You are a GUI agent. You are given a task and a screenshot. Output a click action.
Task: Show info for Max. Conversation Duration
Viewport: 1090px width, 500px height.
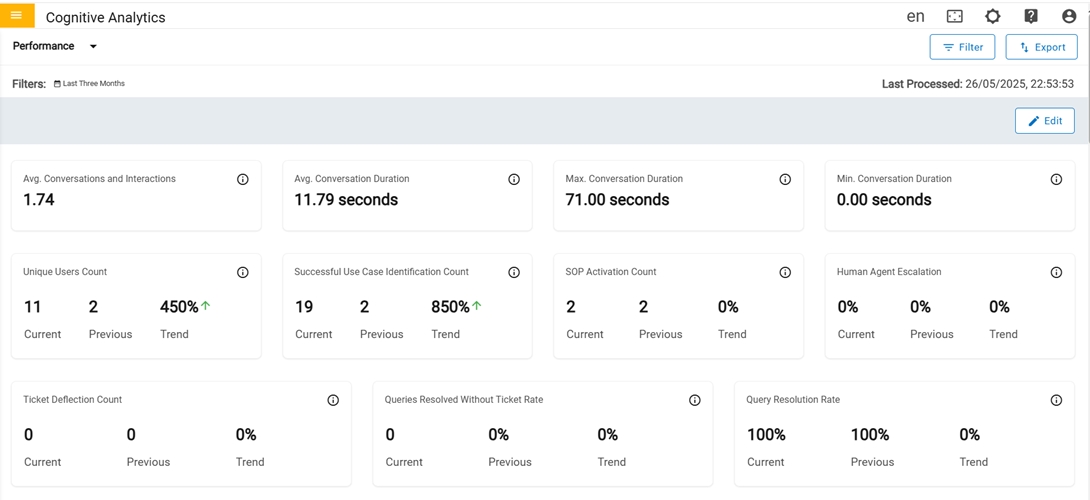[785, 180]
